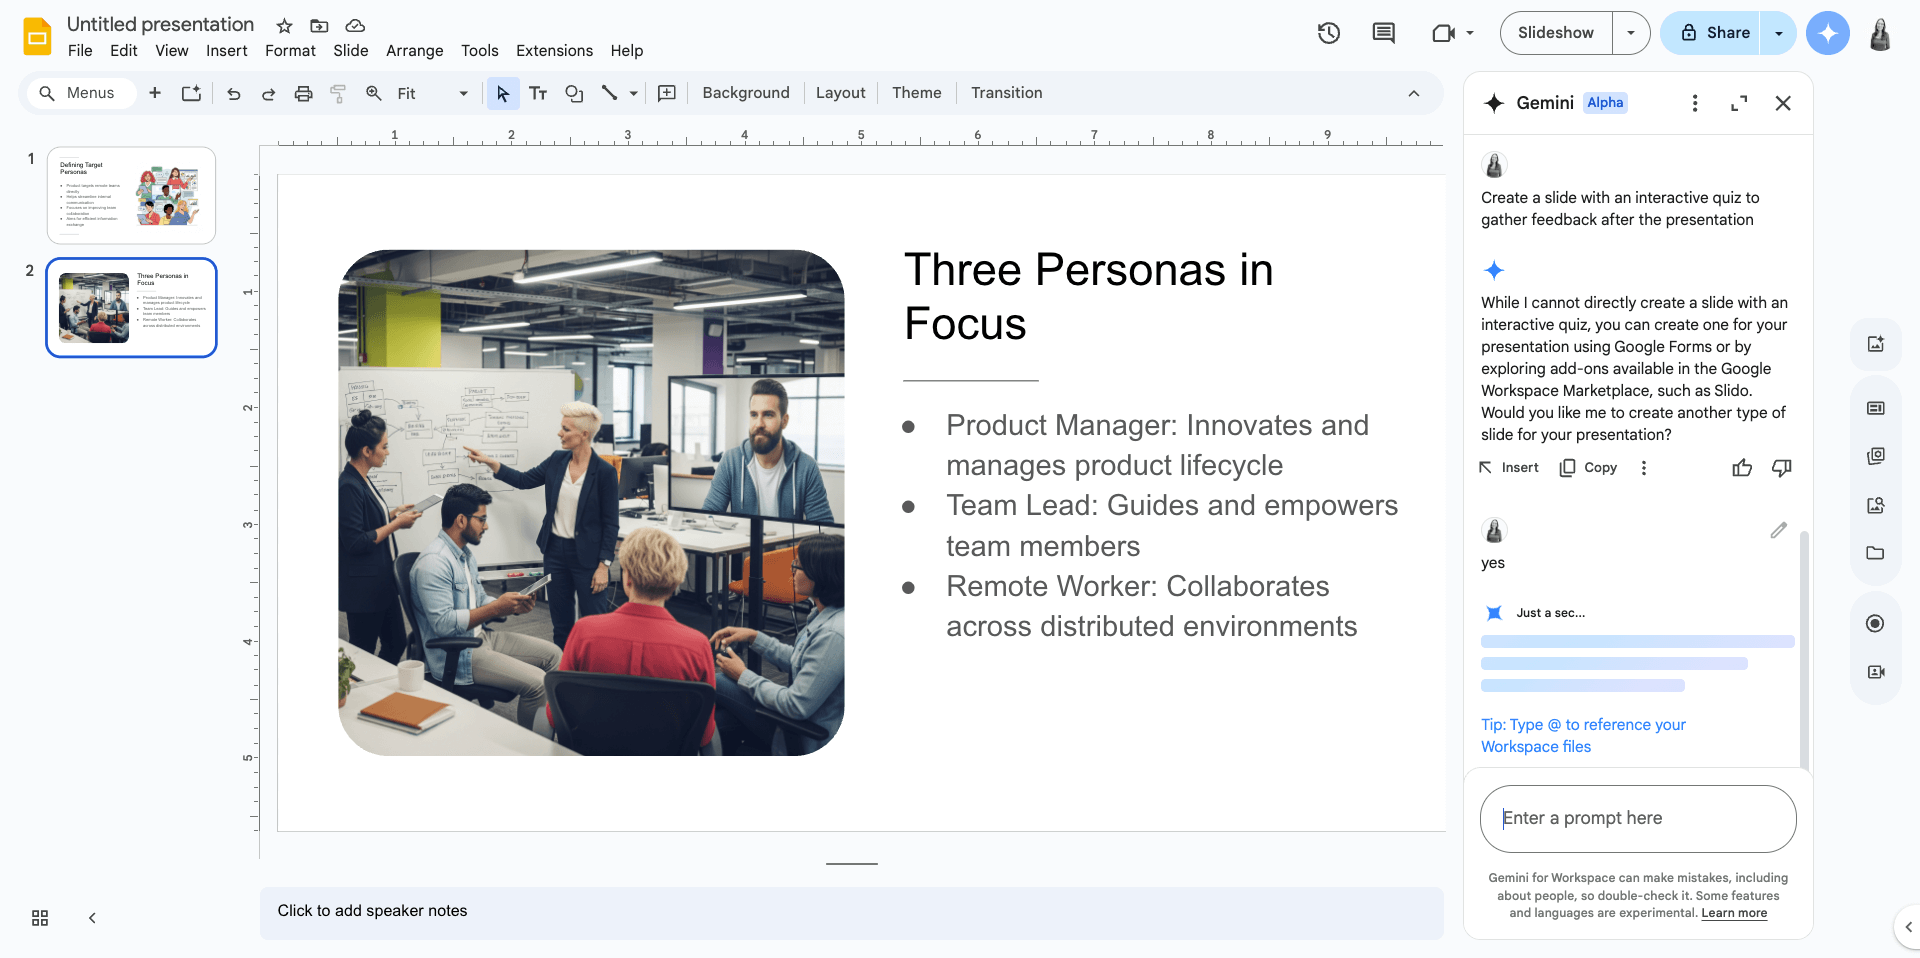Close the Gemini side panel

[1783, 103]
